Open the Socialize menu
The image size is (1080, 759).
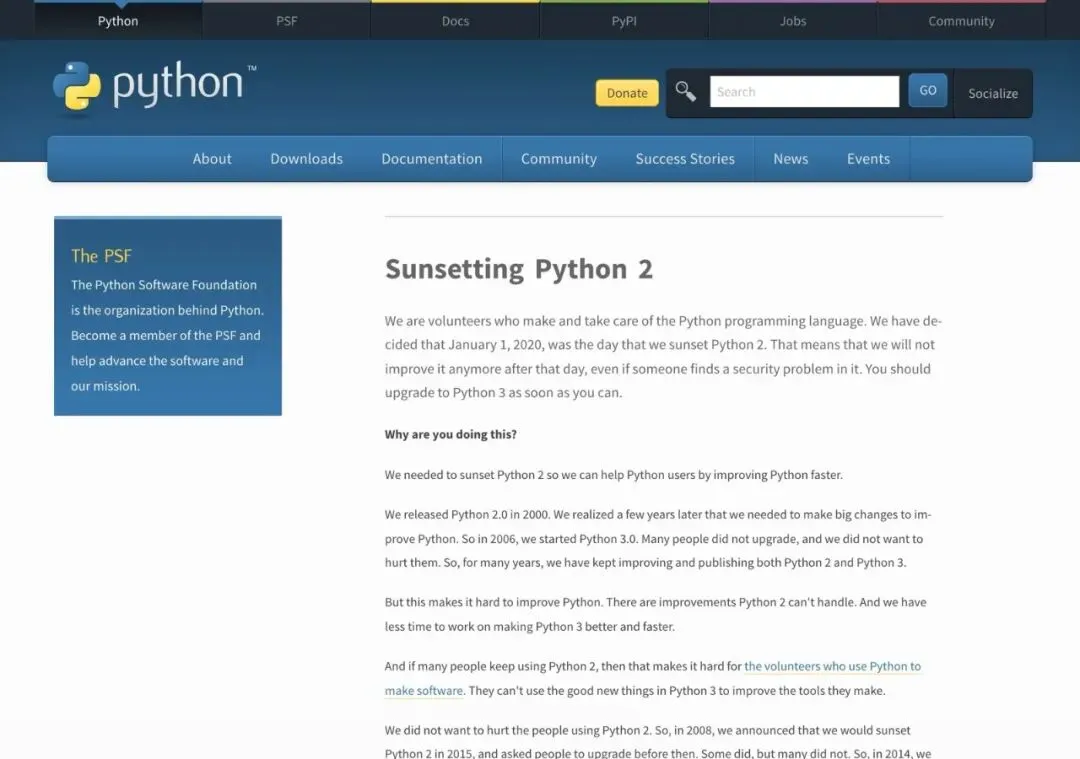tap(993, 94)
